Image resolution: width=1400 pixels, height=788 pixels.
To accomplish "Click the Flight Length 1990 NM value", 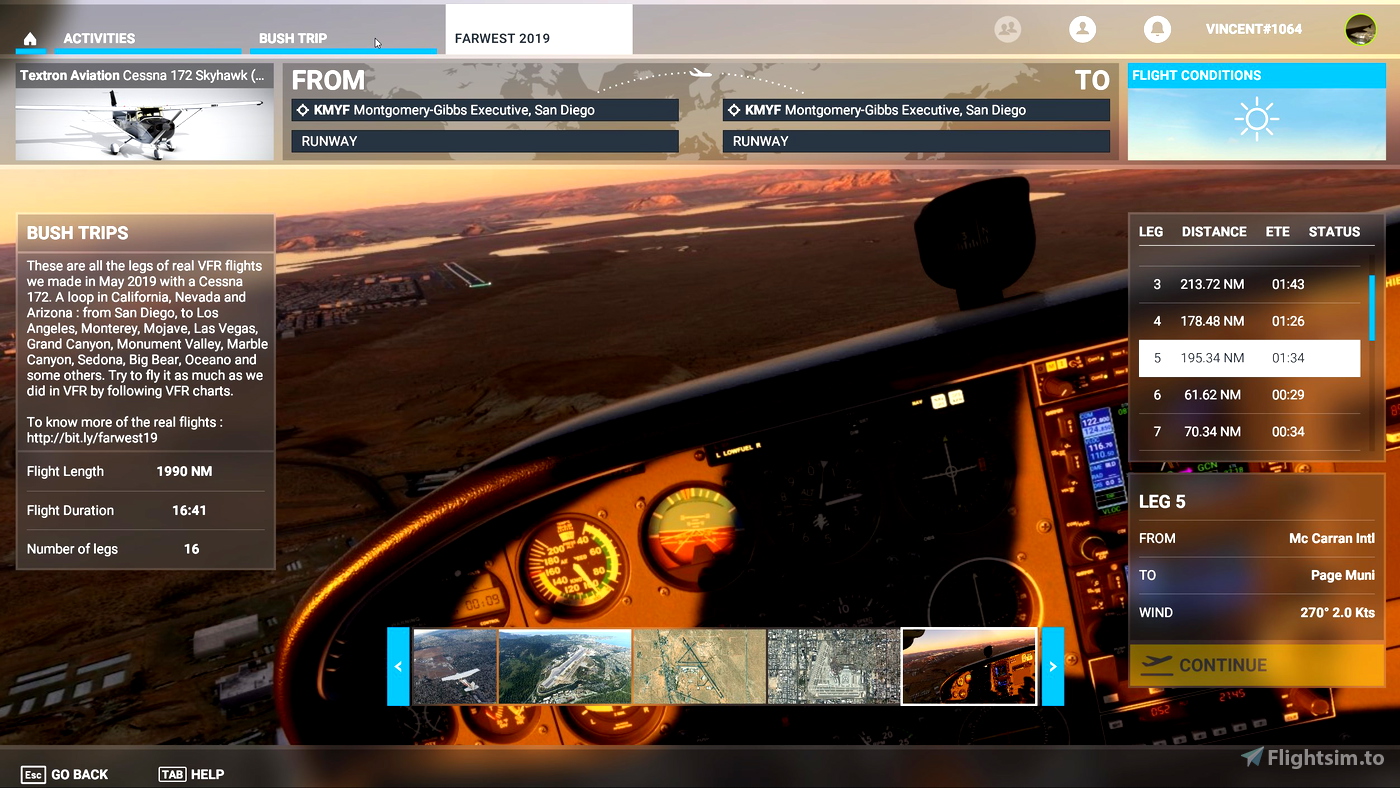I will pos(184,471).
